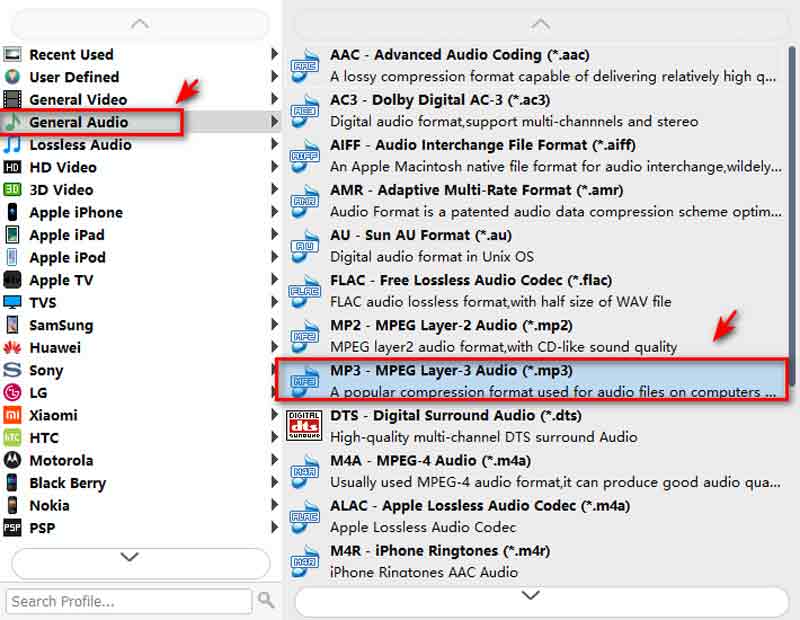Image resolution: width=800 pixels, height=620 pixels.
Task: Click the Apple TV icon
Action: (x=12, y=280)
